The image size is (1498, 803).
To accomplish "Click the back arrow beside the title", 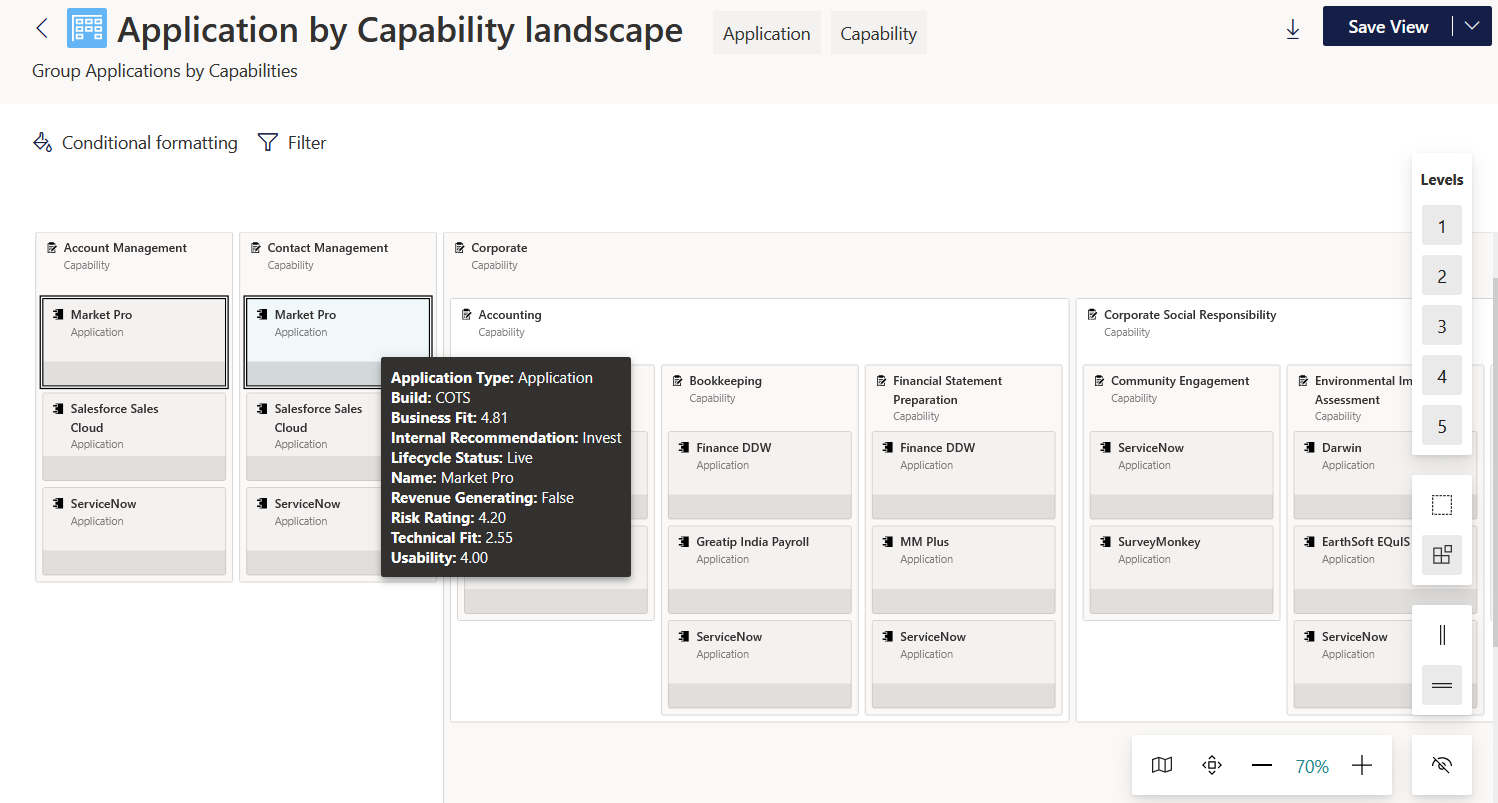I will click(41, 28).
